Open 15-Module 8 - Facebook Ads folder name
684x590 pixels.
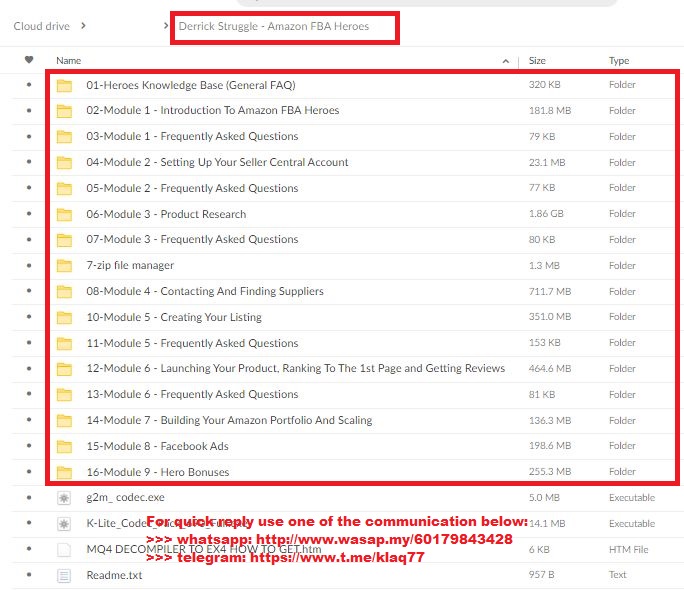[x=157, y=446]
